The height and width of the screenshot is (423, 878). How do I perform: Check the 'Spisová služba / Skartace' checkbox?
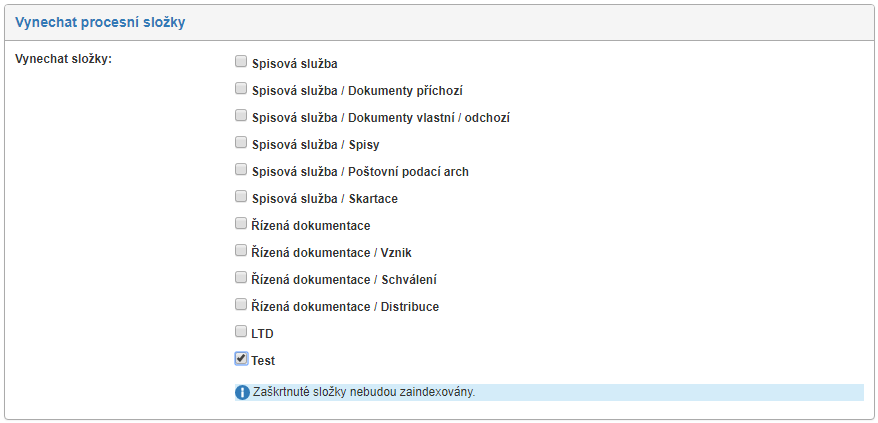point(241,197)
